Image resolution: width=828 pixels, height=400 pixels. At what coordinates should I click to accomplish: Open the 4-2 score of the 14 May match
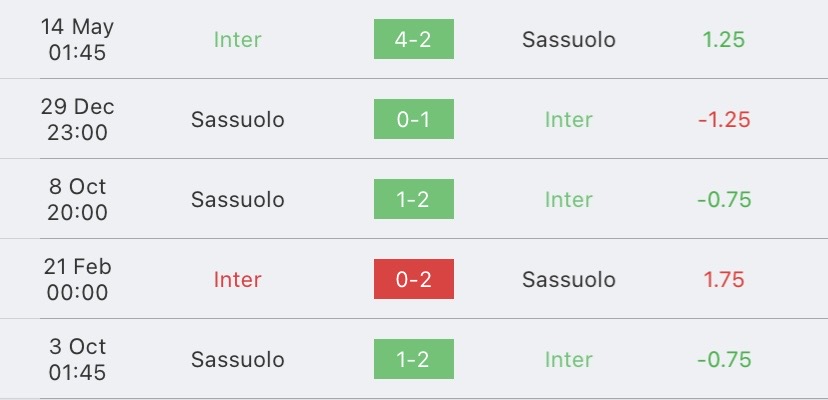(x=413, y=39)
